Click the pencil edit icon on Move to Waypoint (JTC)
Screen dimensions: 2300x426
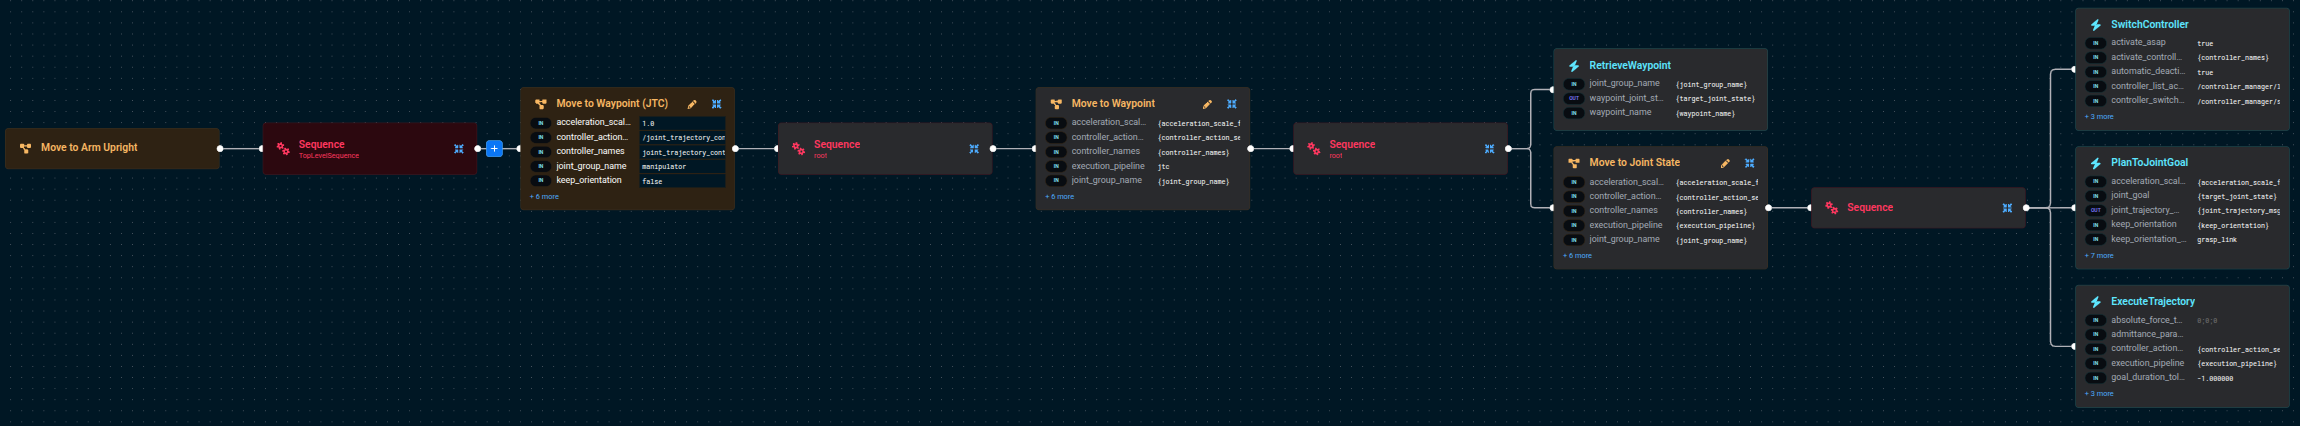pos(692,104)
